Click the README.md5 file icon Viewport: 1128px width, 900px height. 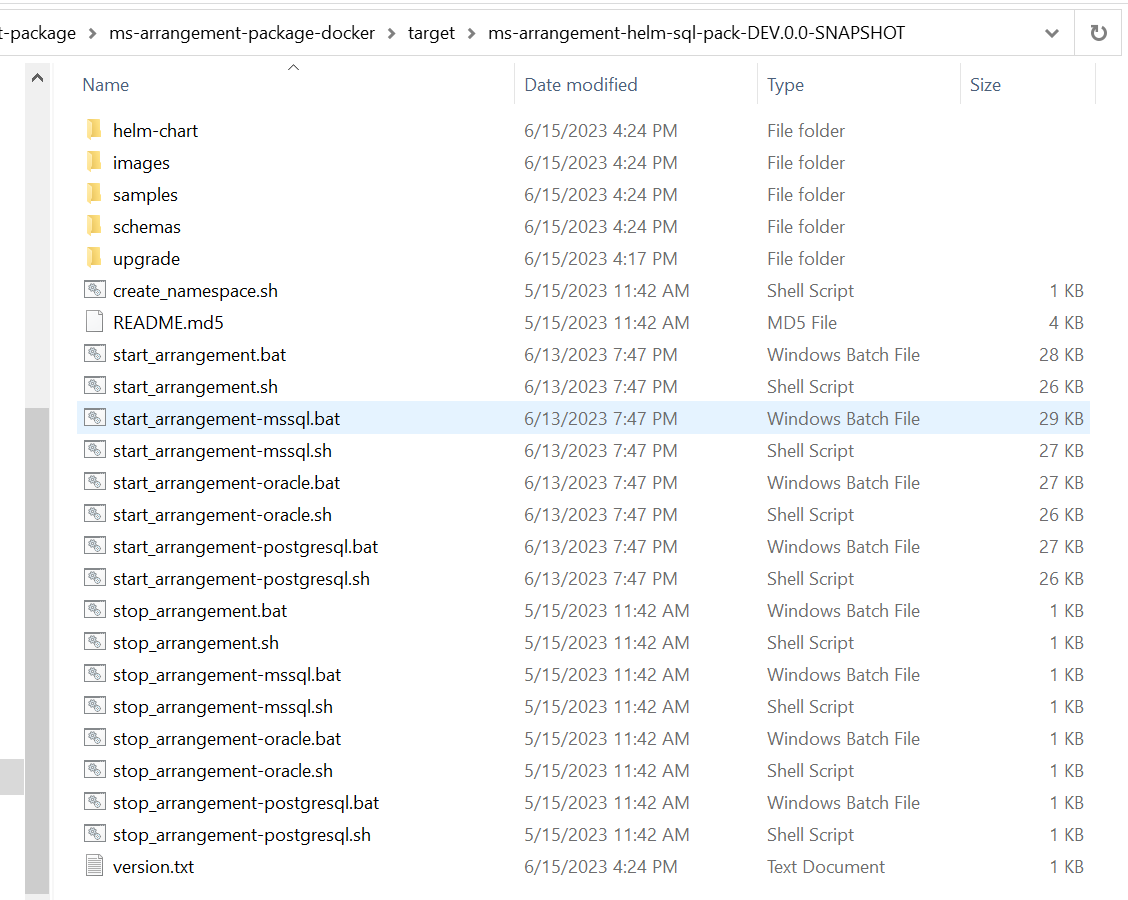pyautogui.click(x=94, y=322)
